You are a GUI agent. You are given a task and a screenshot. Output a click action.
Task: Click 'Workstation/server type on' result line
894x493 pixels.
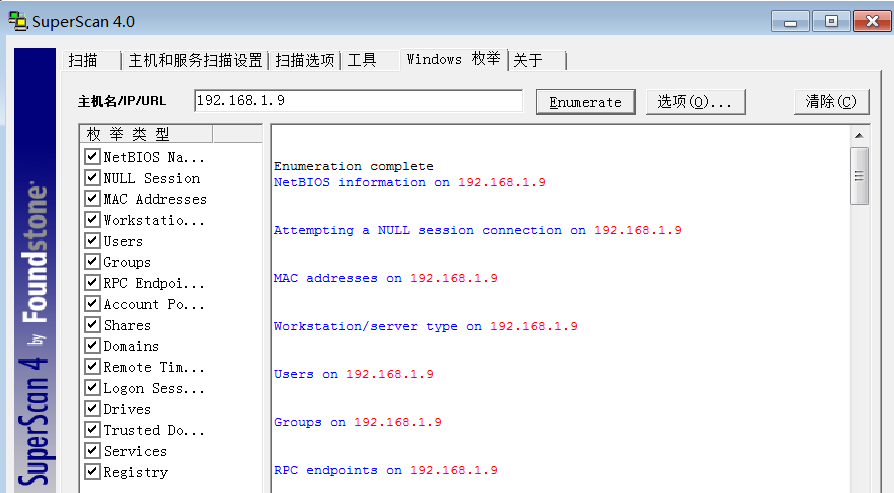(425, 326)
